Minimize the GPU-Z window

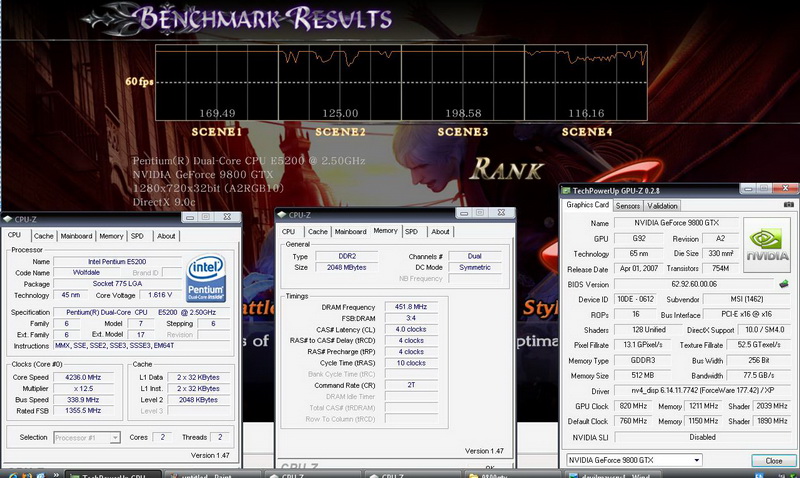tap(748, 189)
